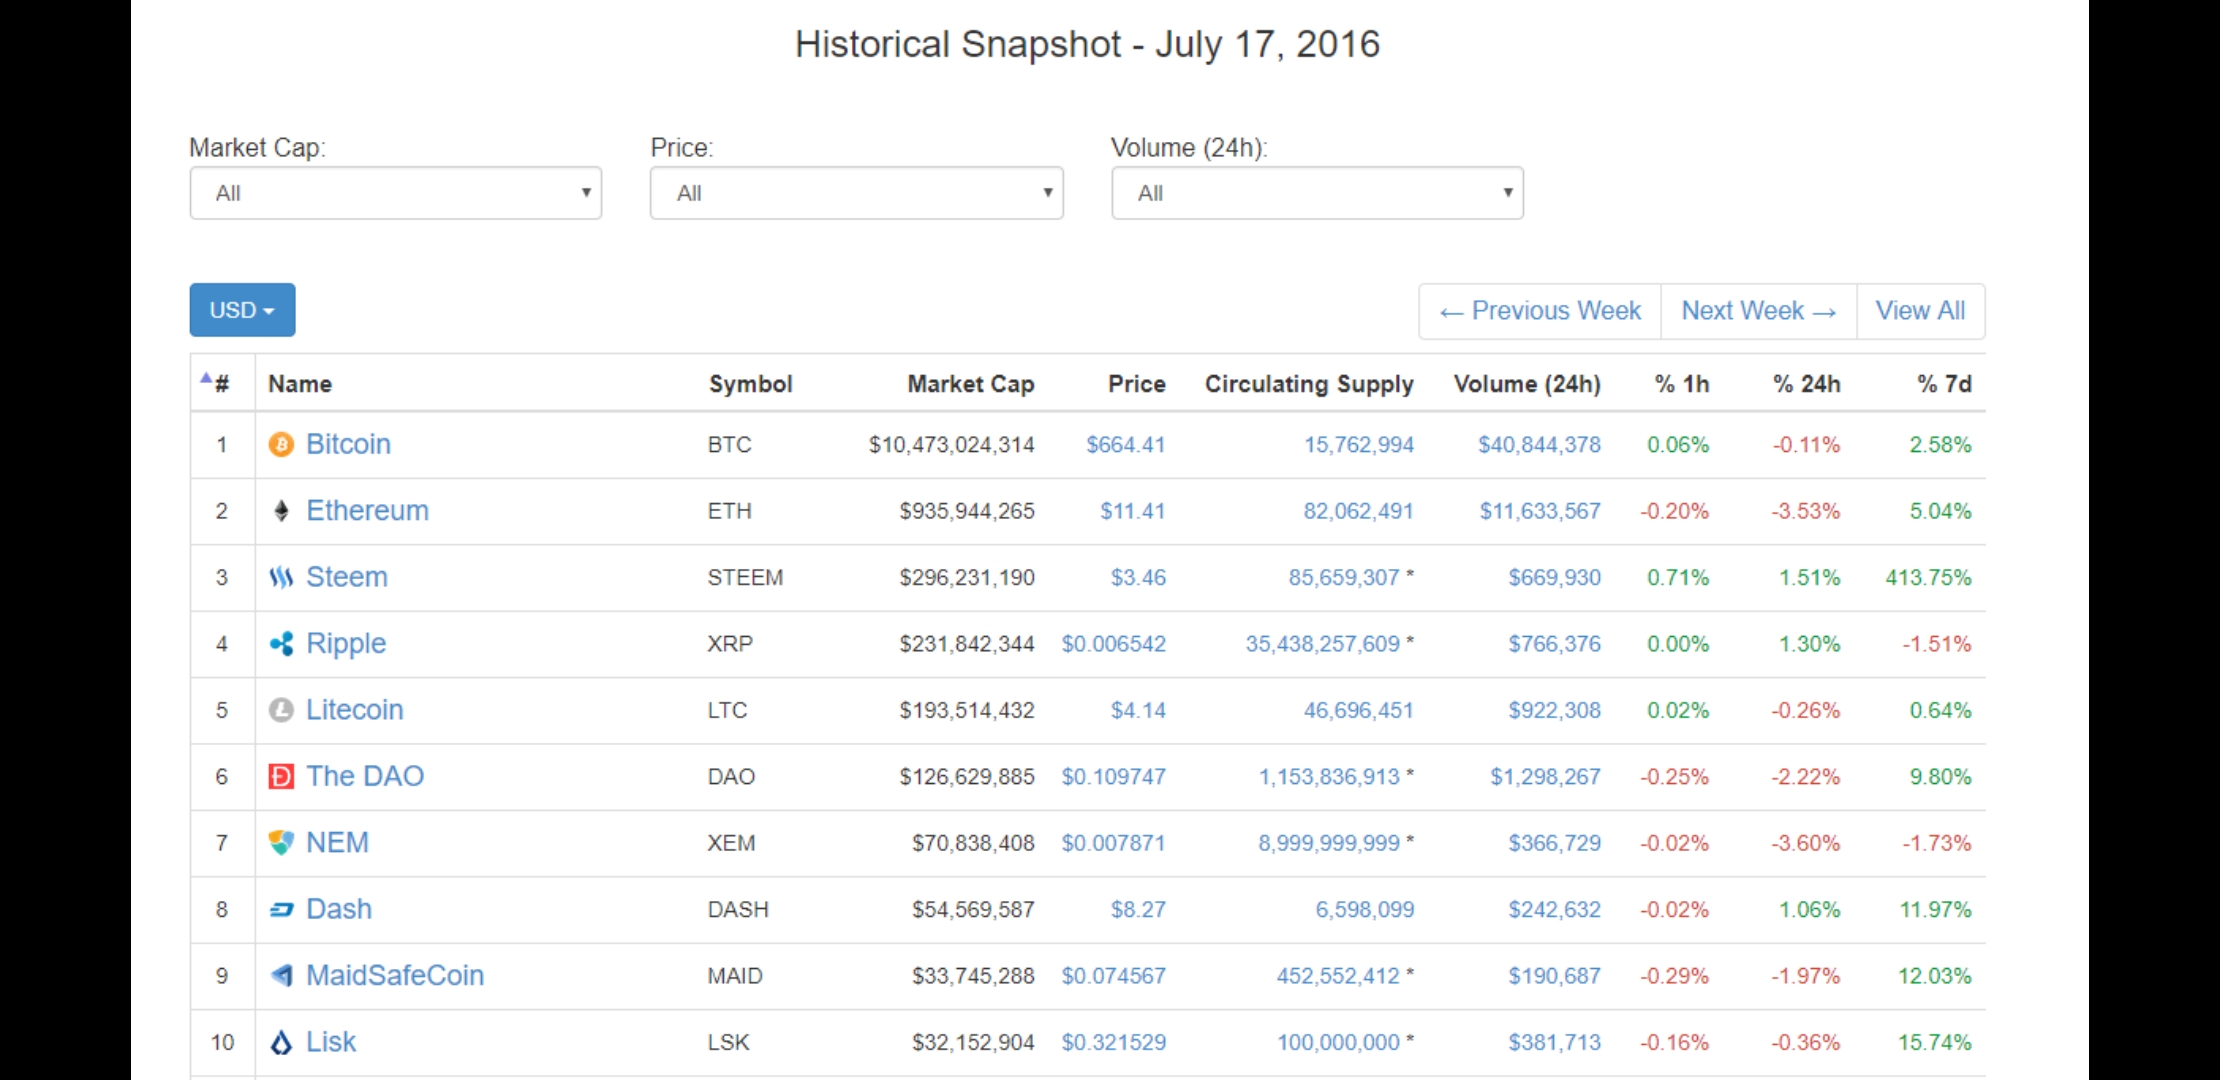2220x1080 pixels.
Task: Open the USD currency selector
Action: click(x=242, y=310)
